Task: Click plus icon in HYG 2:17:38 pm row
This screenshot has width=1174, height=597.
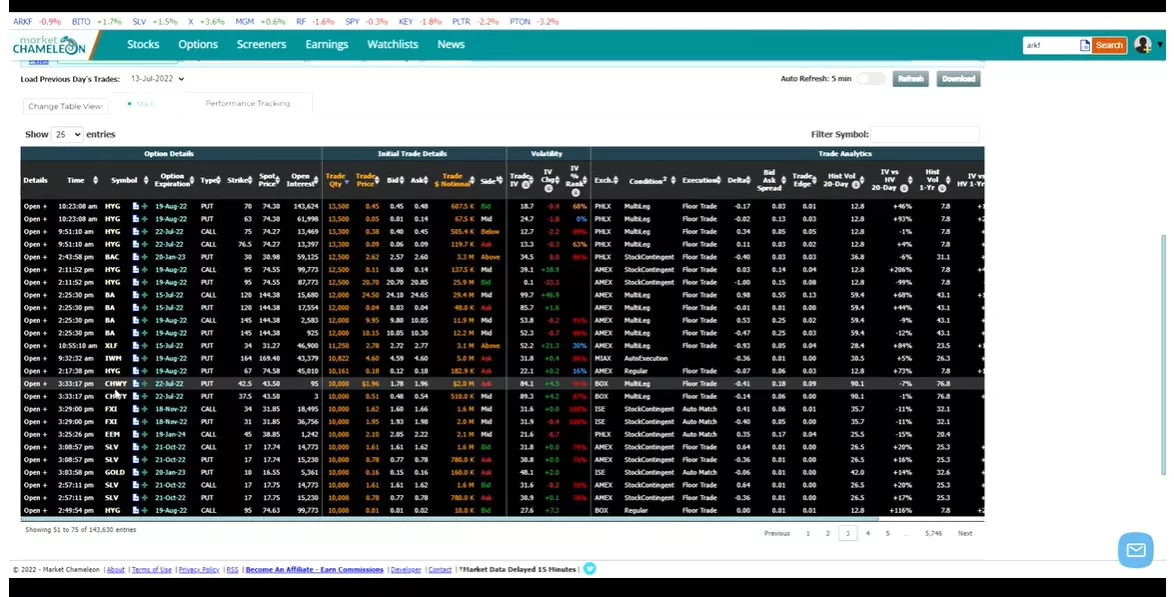Action: pyautogui.click(x=145, y=371)
